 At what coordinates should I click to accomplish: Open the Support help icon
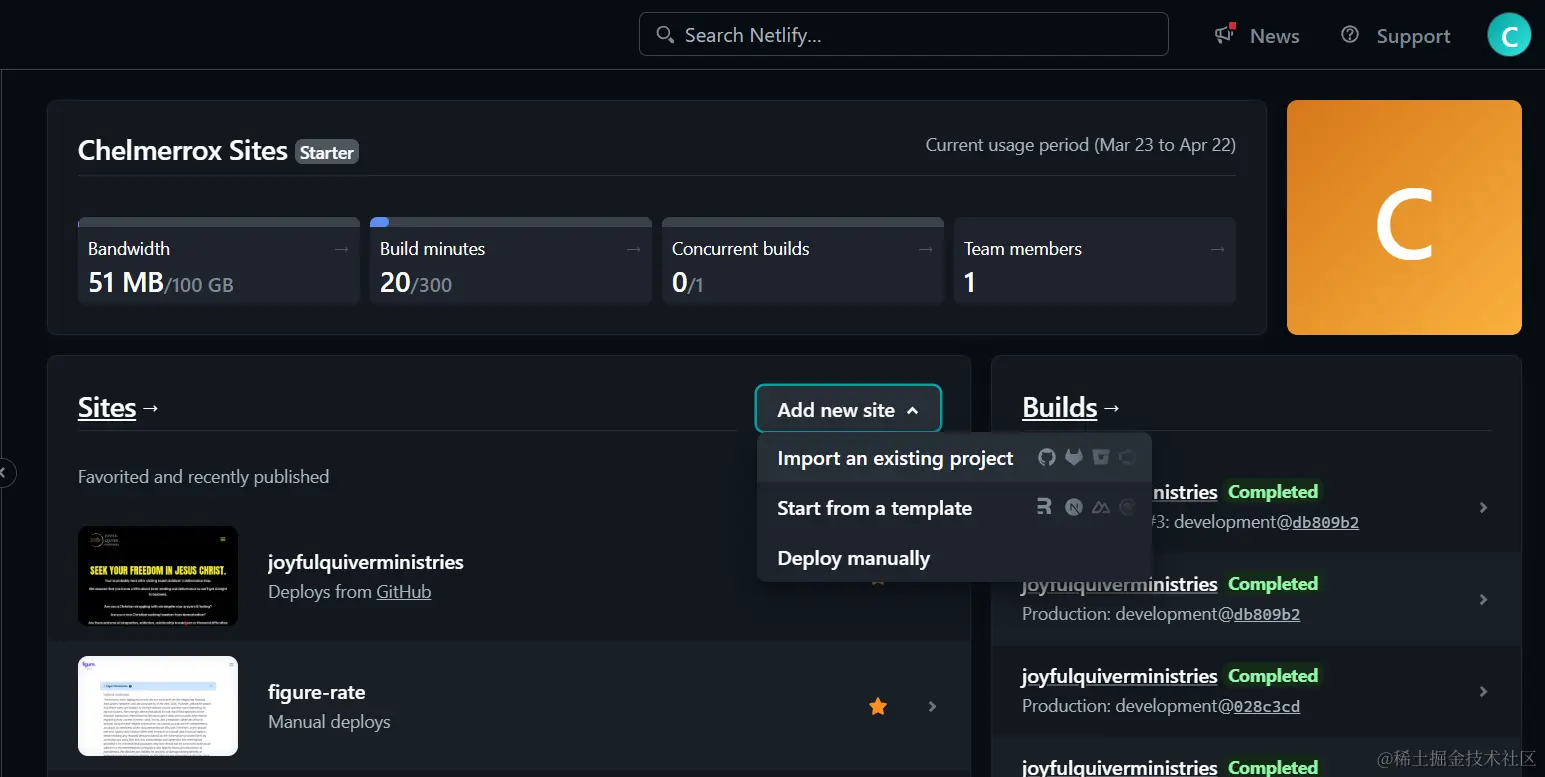click(1350, 35)
